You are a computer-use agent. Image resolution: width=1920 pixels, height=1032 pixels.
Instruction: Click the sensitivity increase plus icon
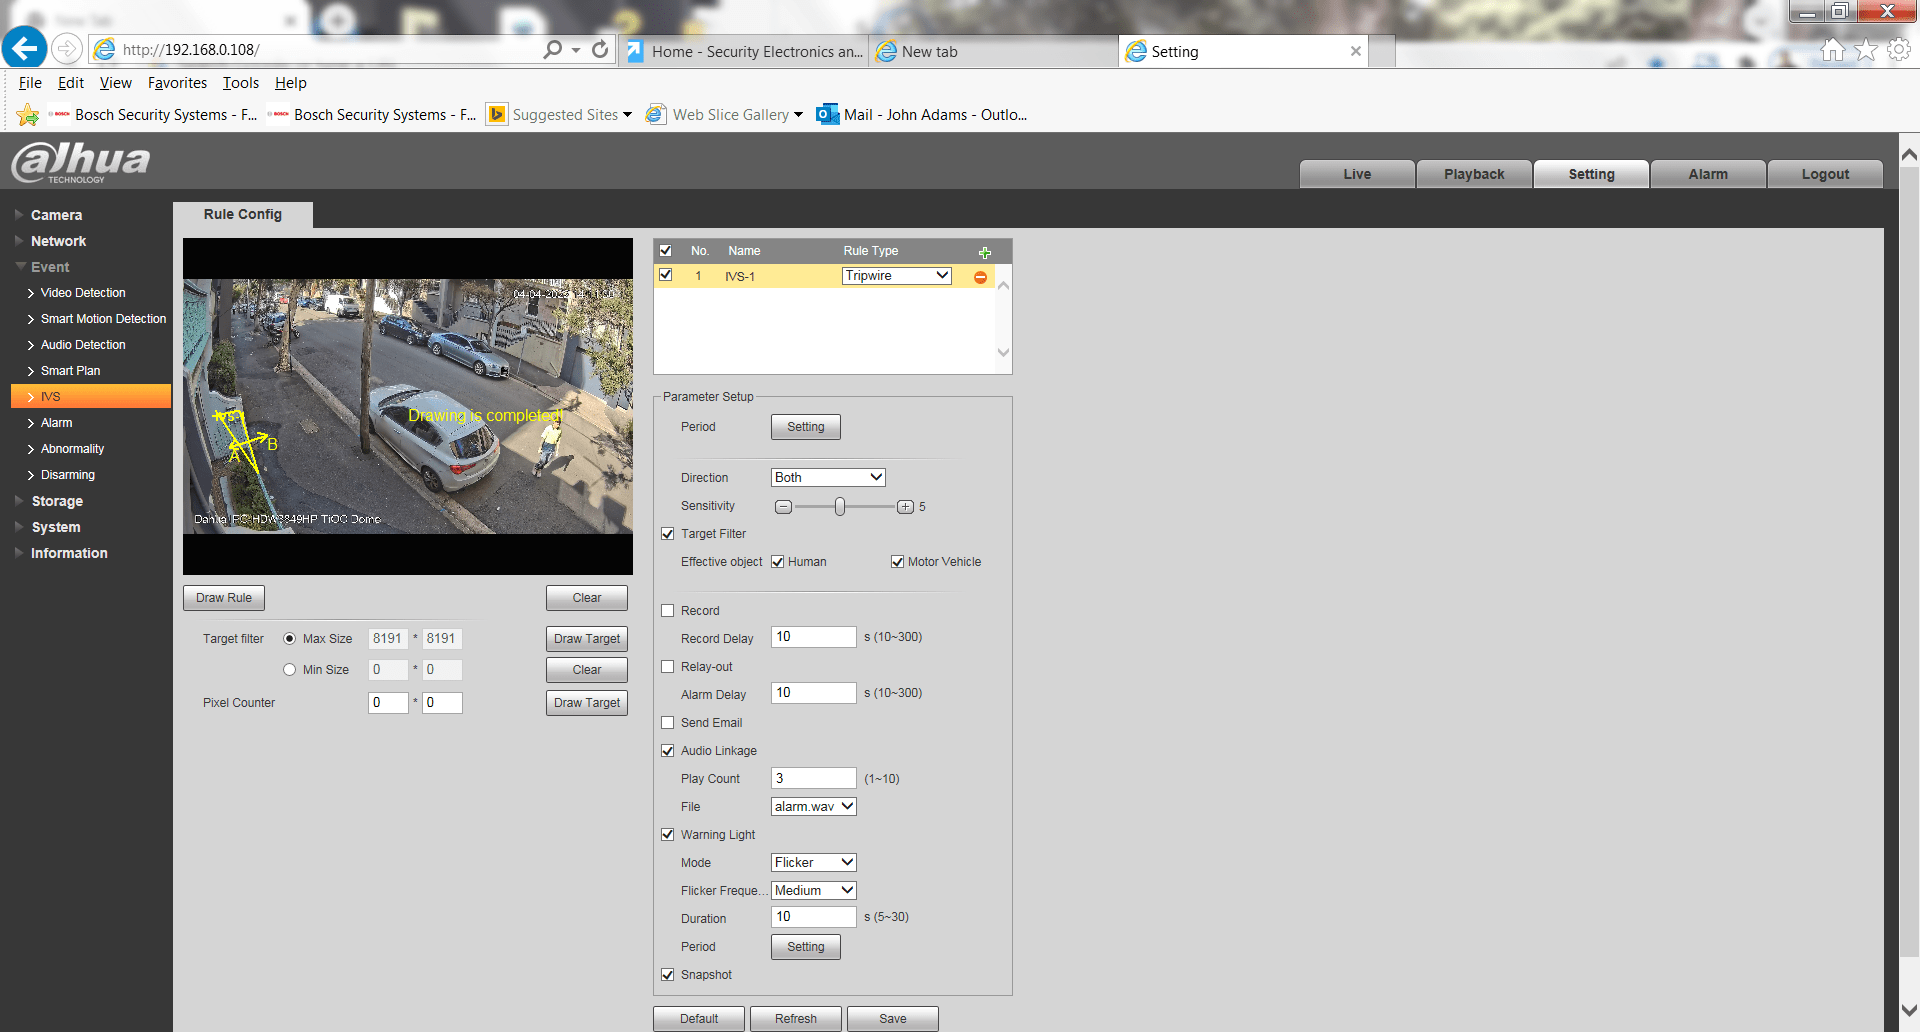click(x=905, y=507)
